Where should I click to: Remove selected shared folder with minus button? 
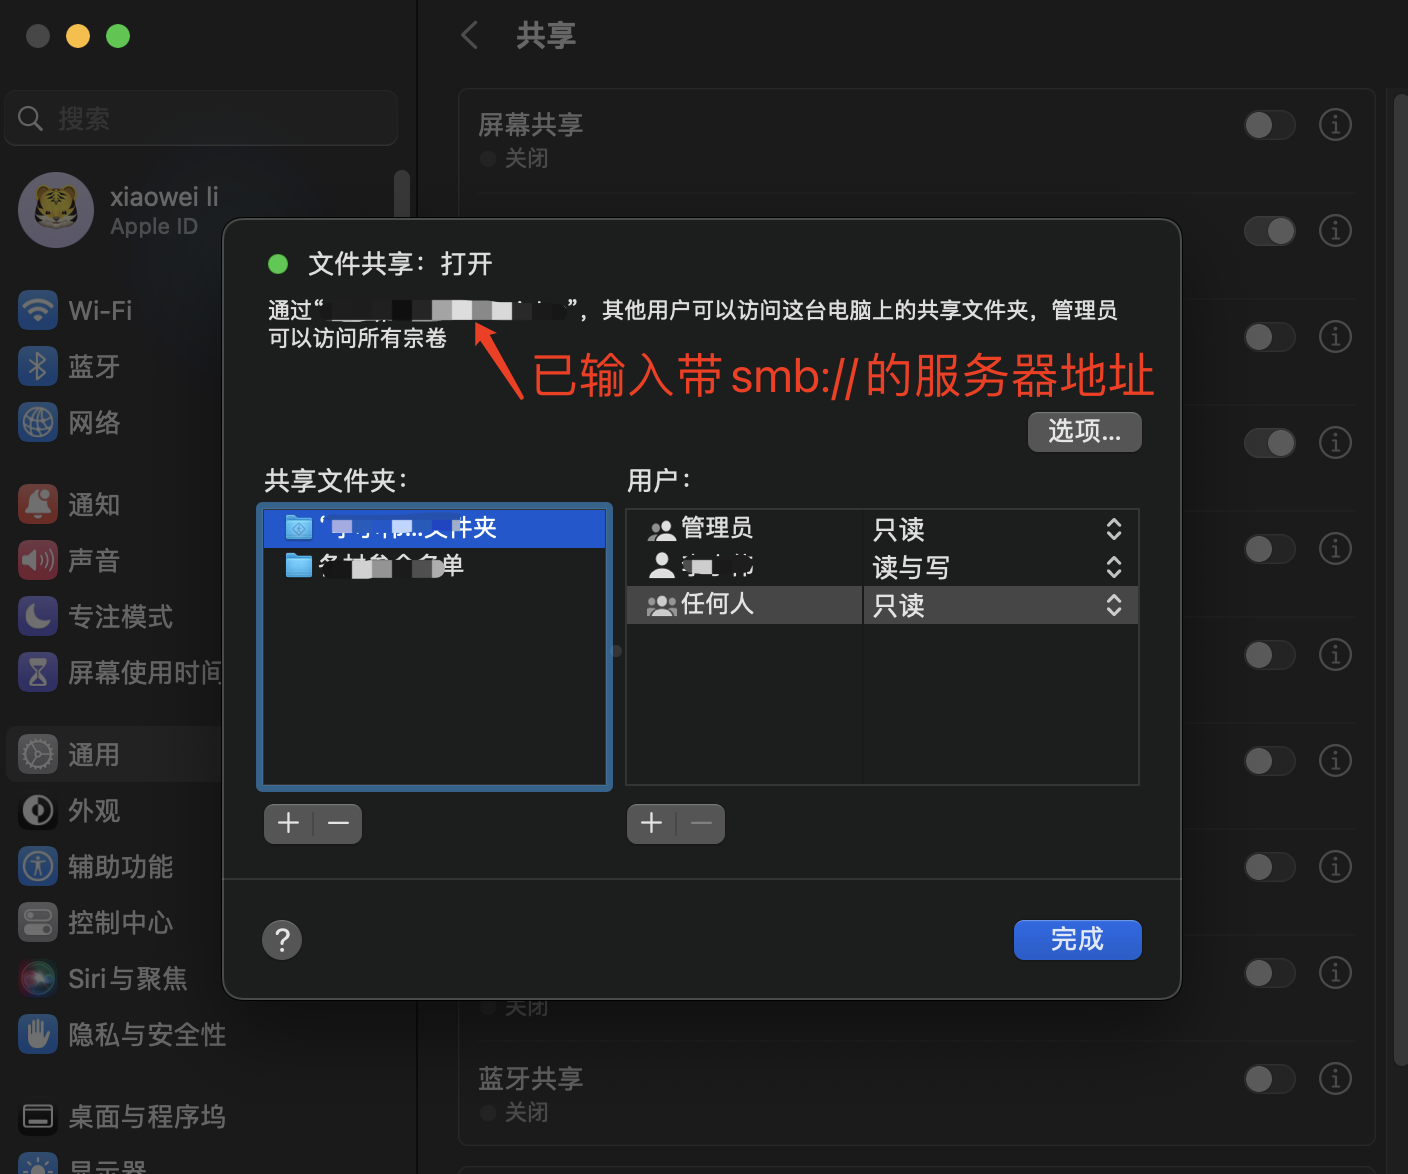pyautogui.click(x=338, y=824)
